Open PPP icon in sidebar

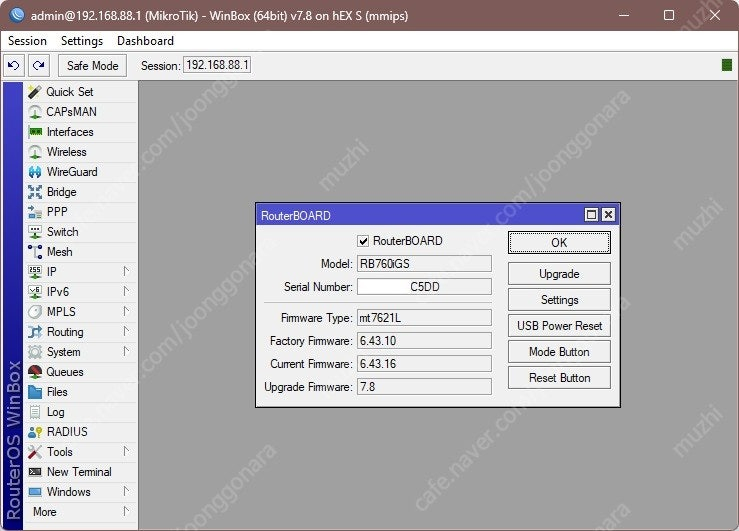pyautogui.click(x=35, y=212)
